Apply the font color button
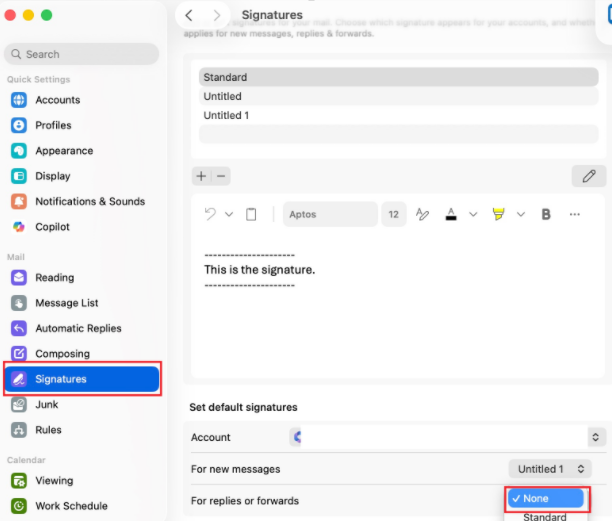Screen dimensions: 612x521 click(x=451, y=214)
